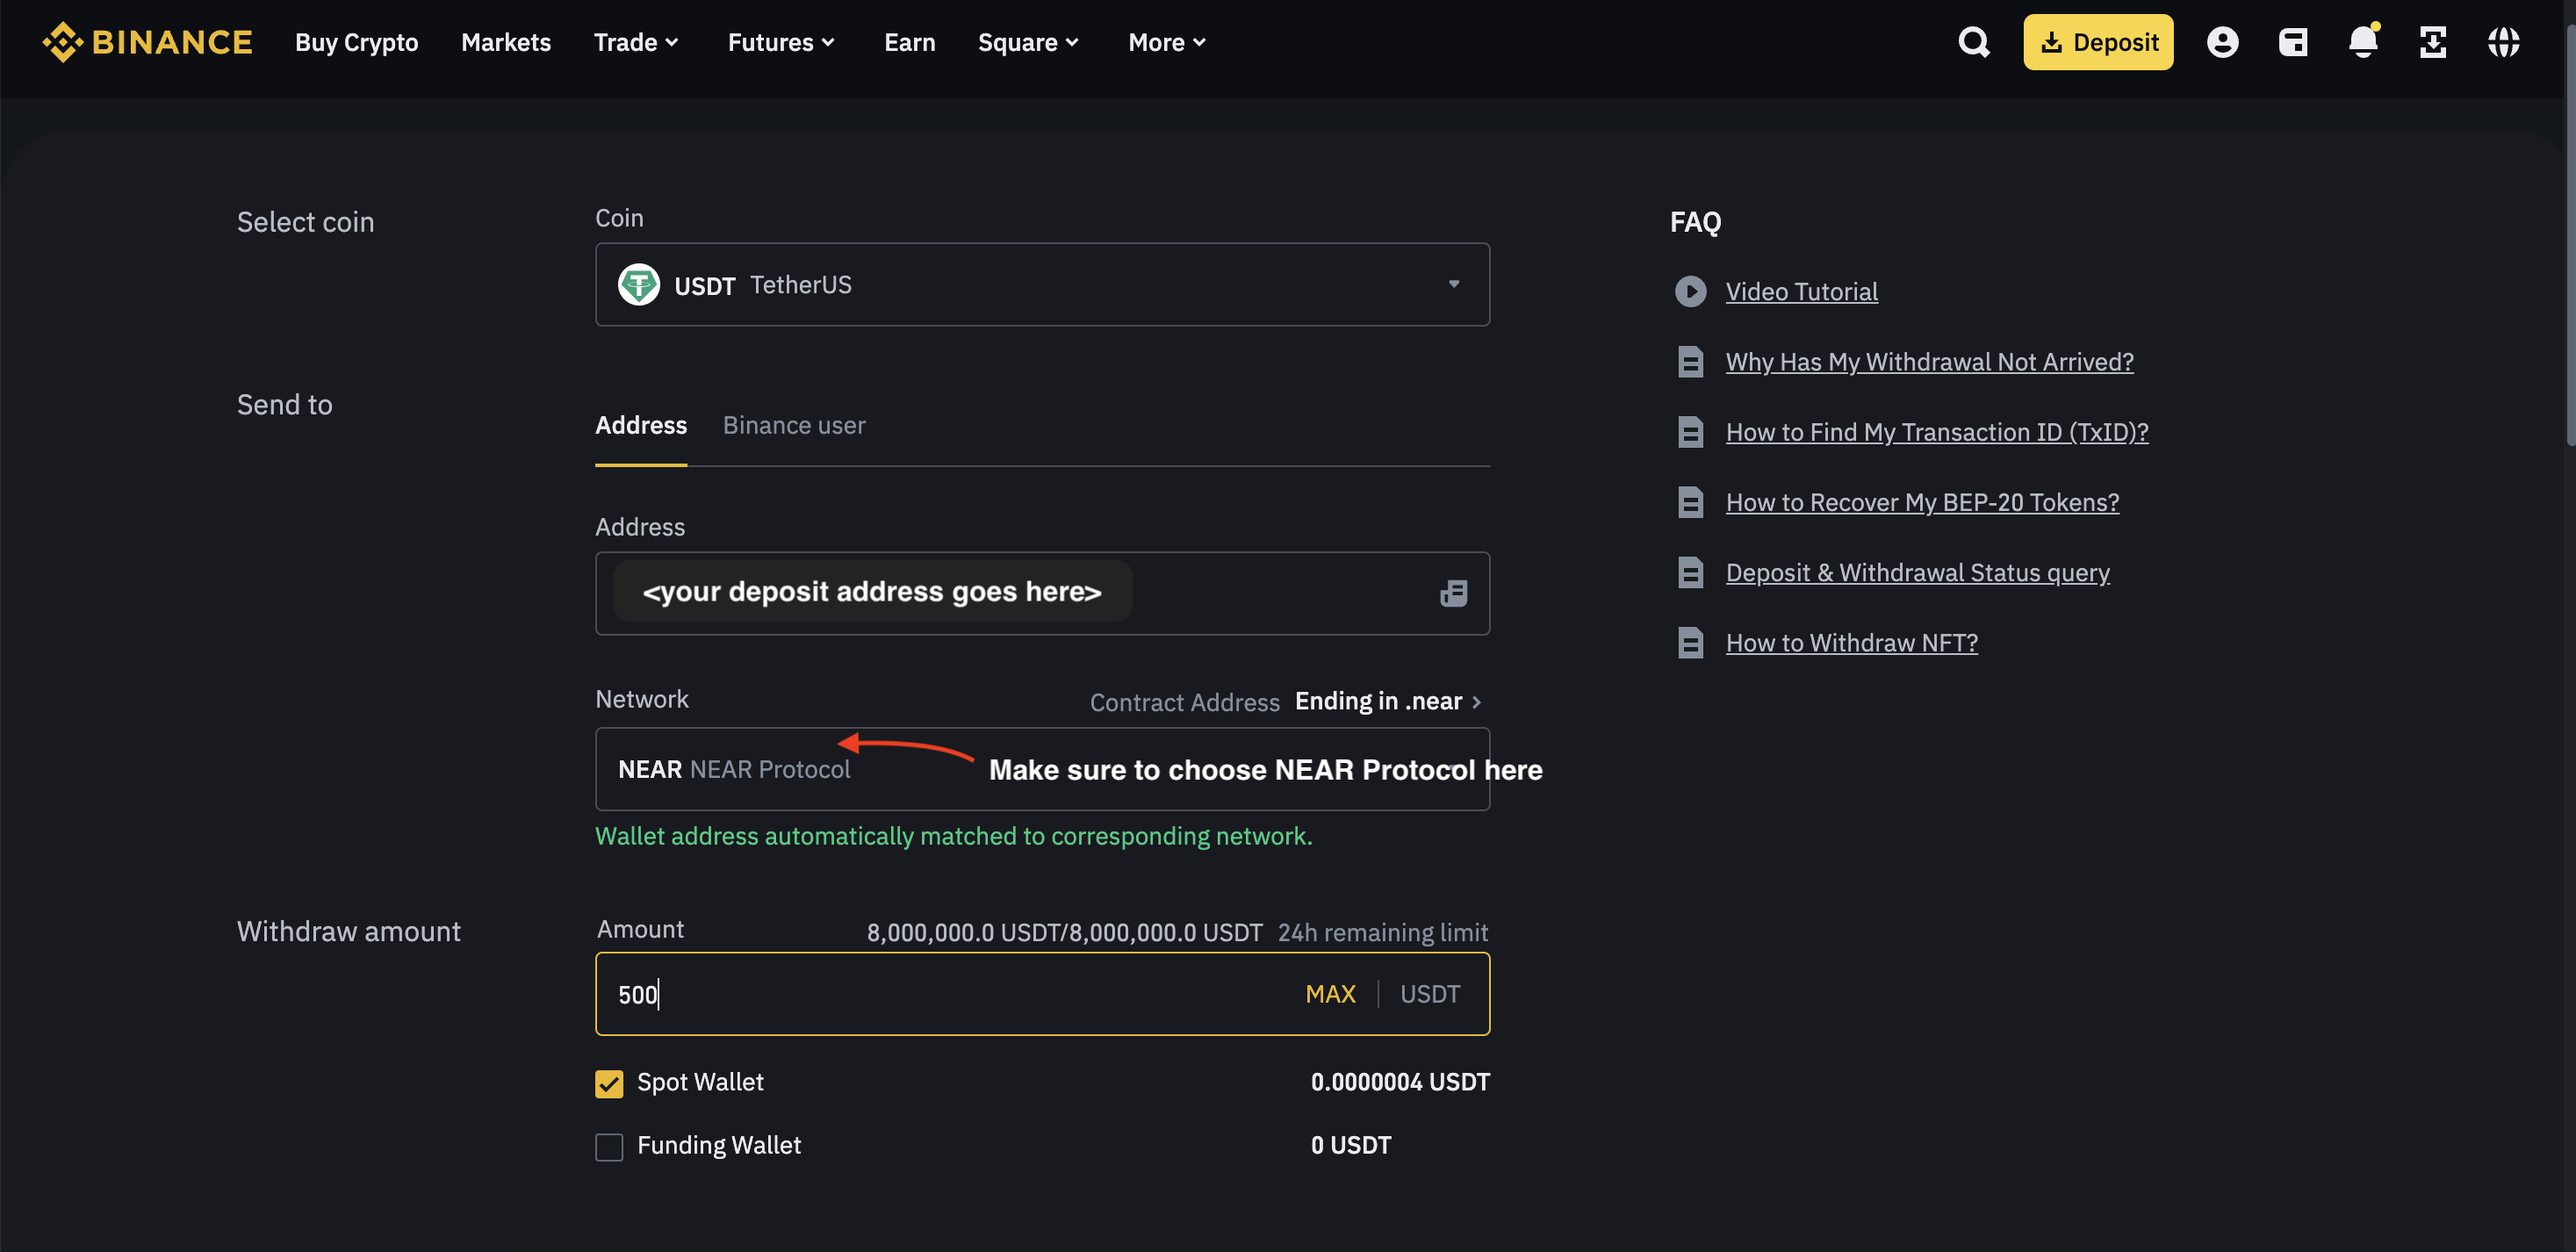Open the Trade menu dropdown
This screenshot has height=1252, width=2576.
[x=636, y=42]
